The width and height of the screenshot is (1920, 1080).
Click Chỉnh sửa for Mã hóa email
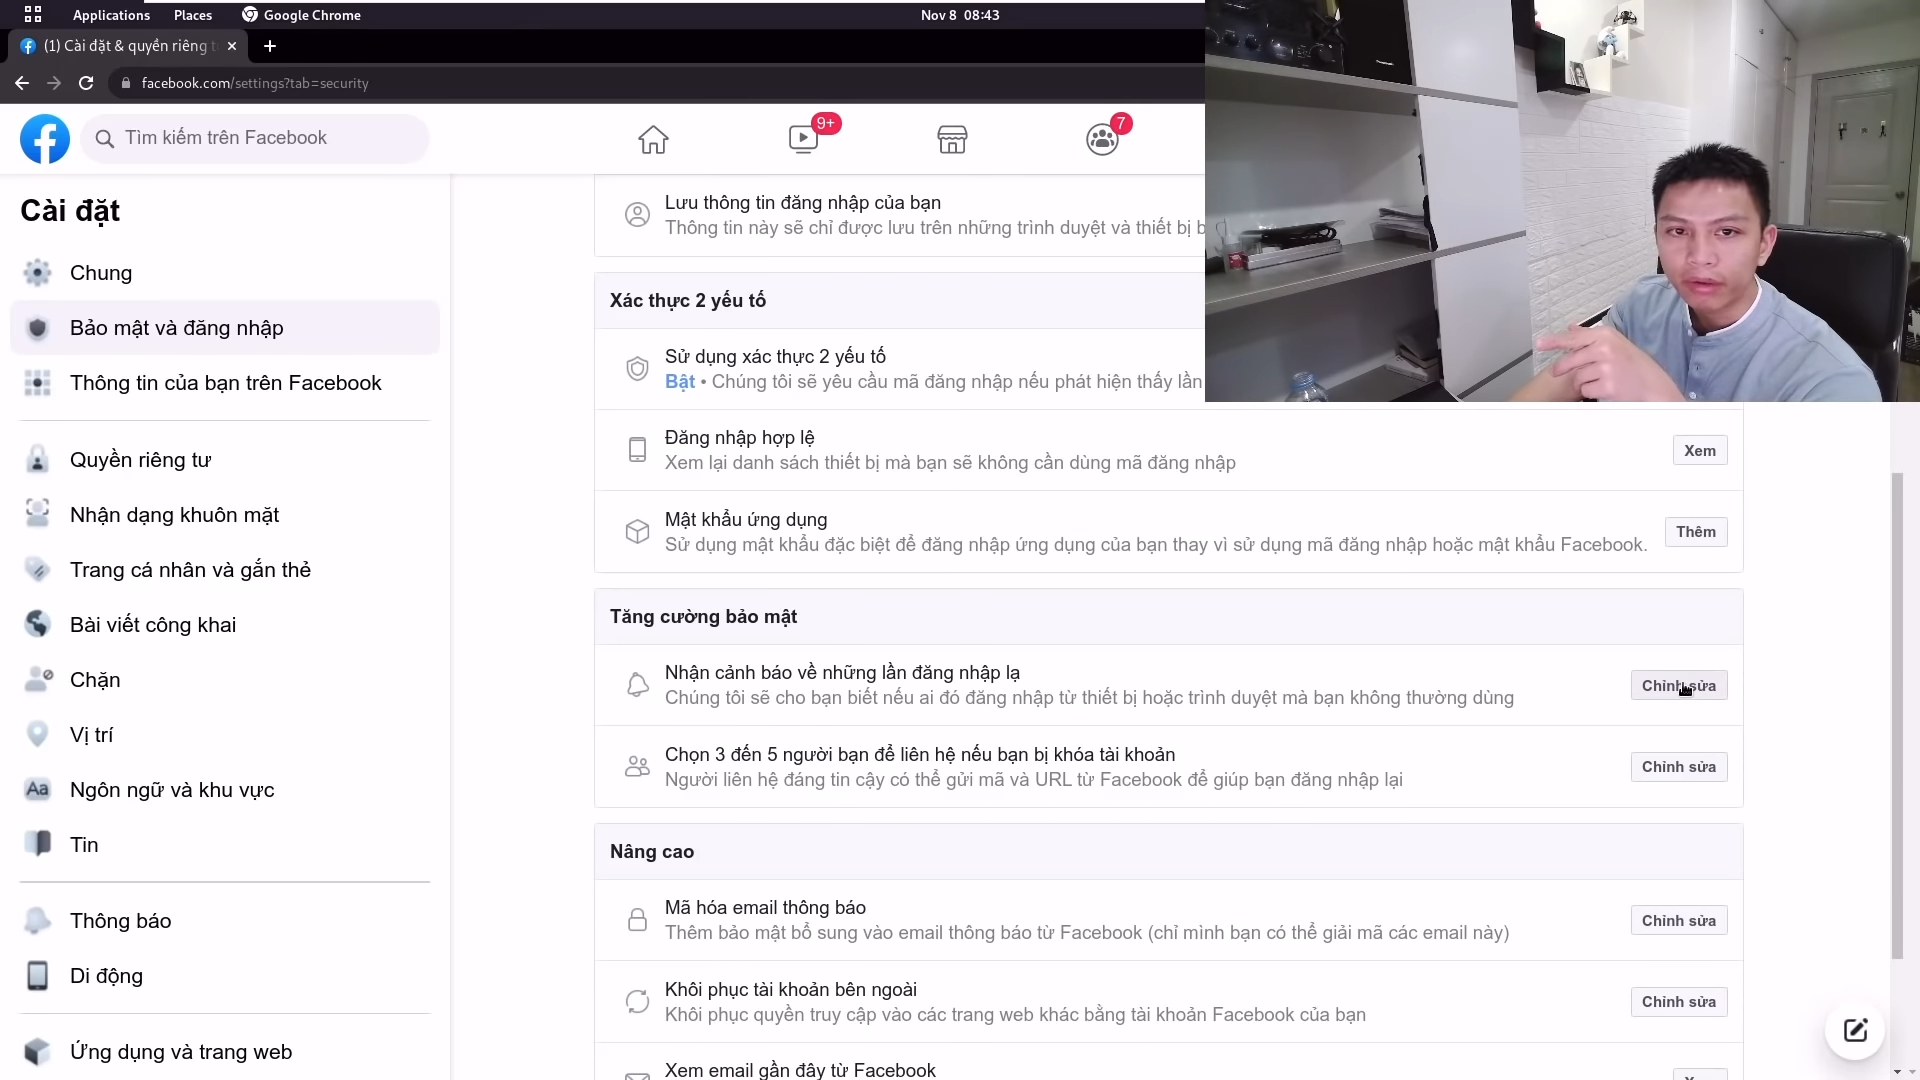pyautogui.click(x=1679, y=921)
